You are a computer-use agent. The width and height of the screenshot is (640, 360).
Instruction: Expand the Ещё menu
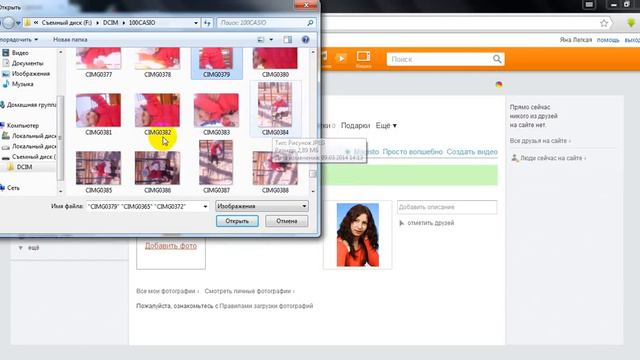pos(386,126)
